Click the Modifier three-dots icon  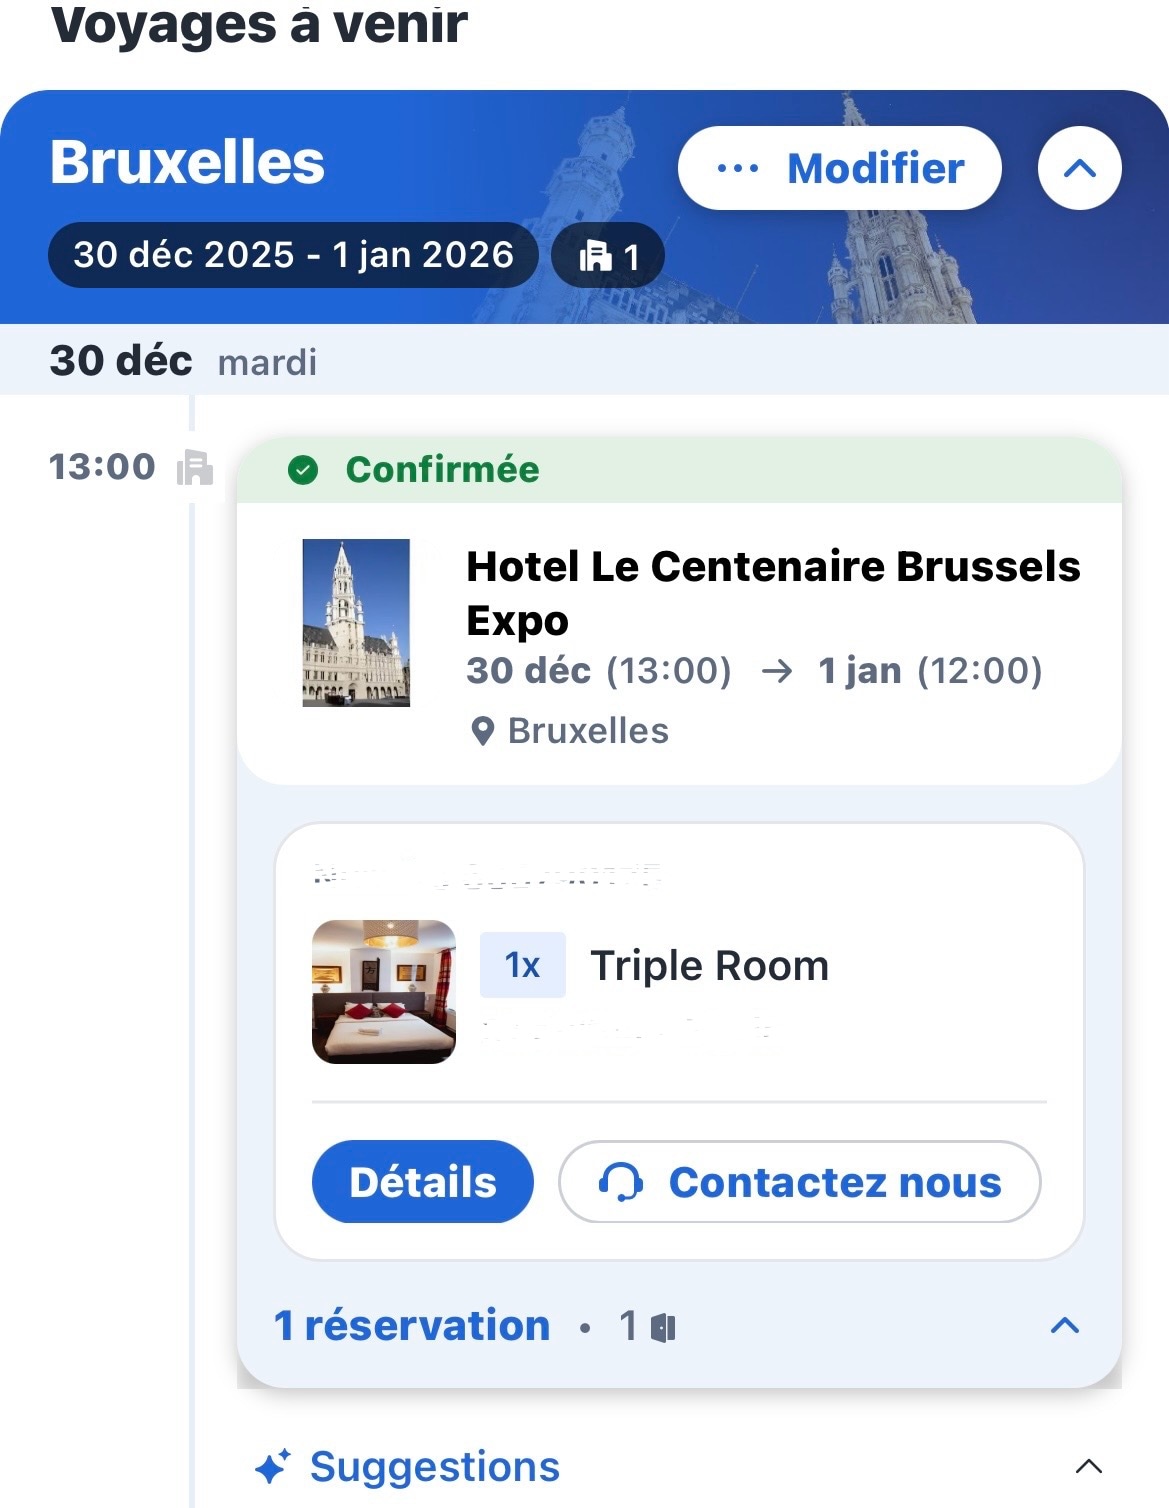click(738, 168)
